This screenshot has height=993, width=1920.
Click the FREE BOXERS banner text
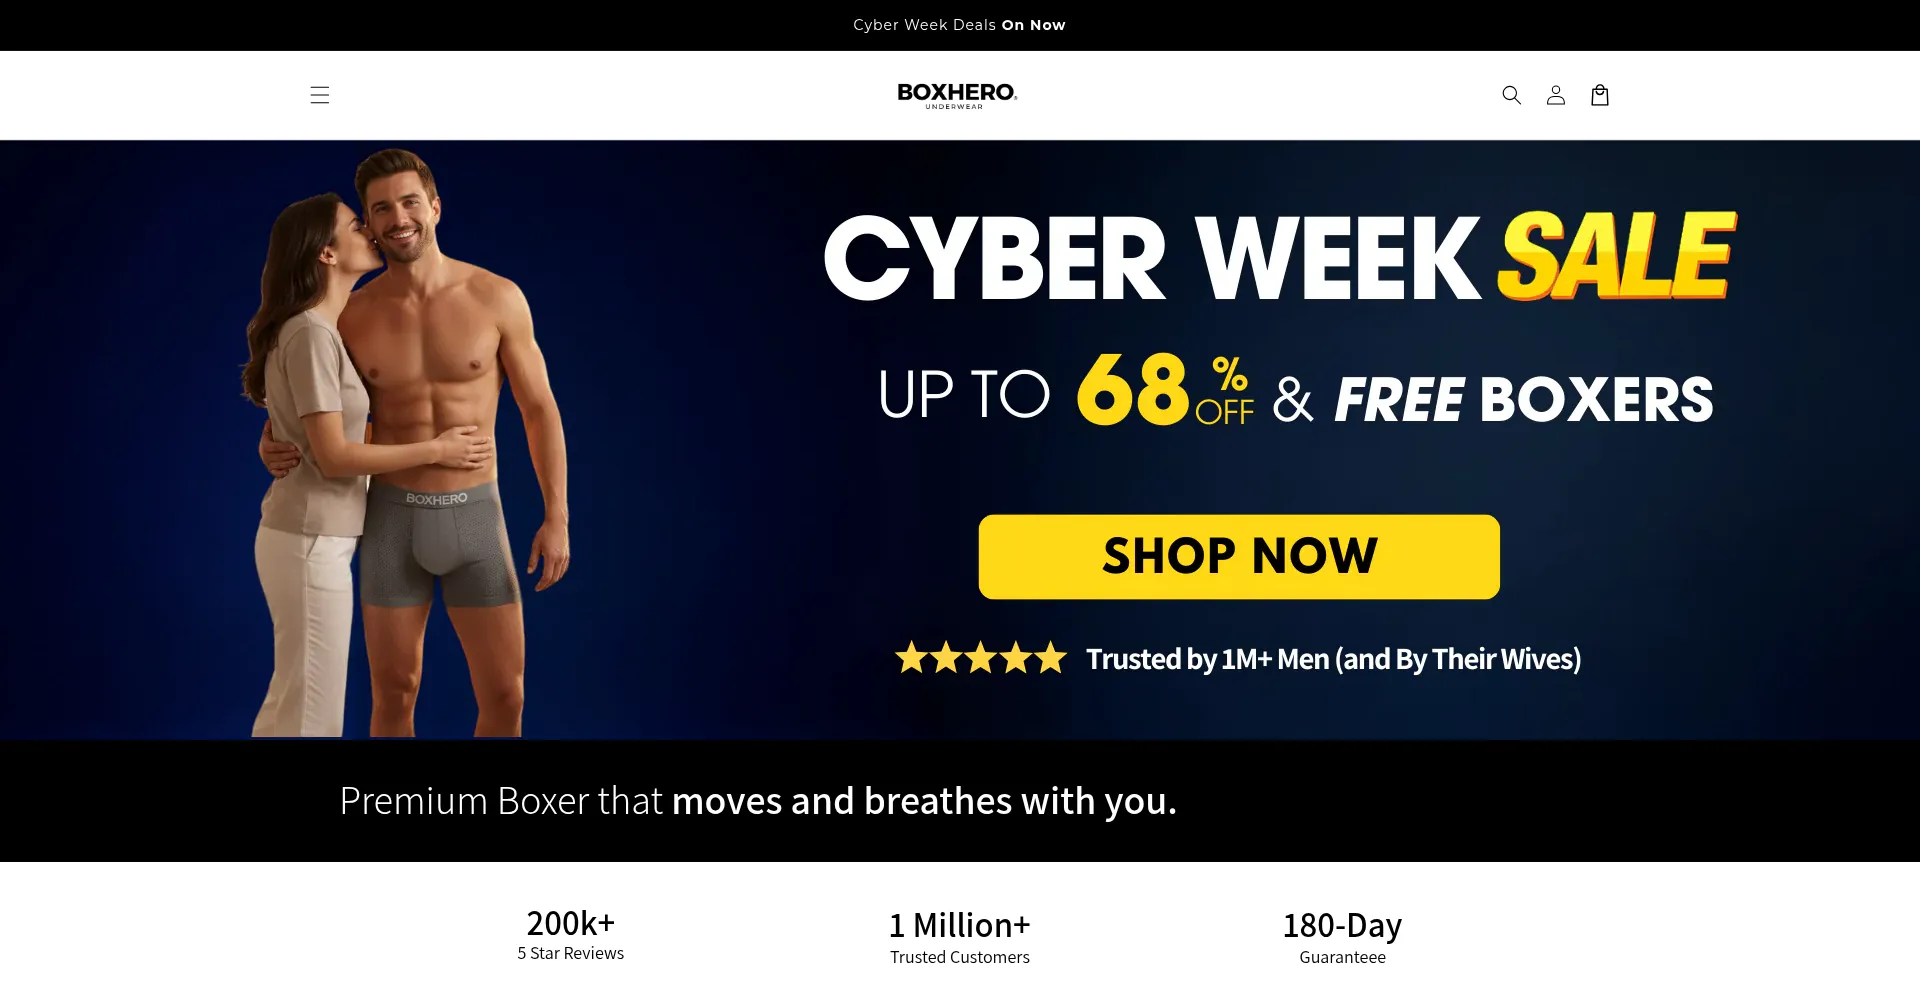click(x=1524, y=400)
